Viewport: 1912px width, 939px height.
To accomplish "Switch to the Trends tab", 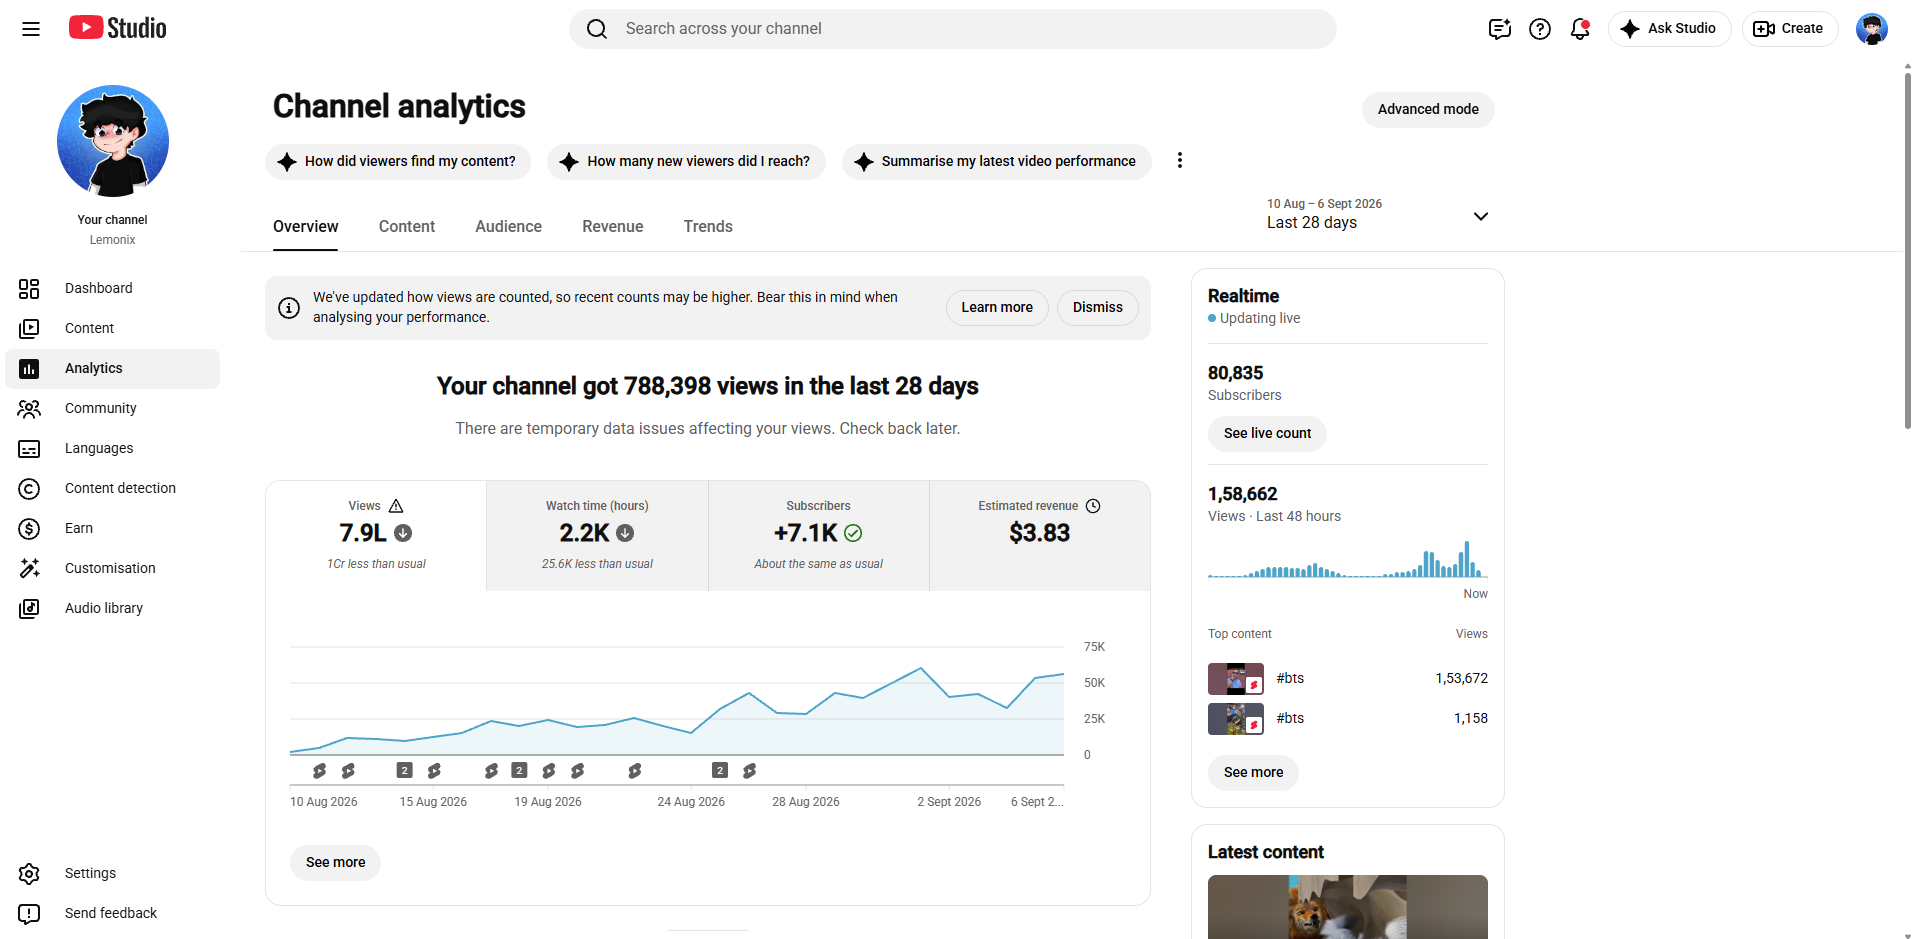I will point(708,227).
